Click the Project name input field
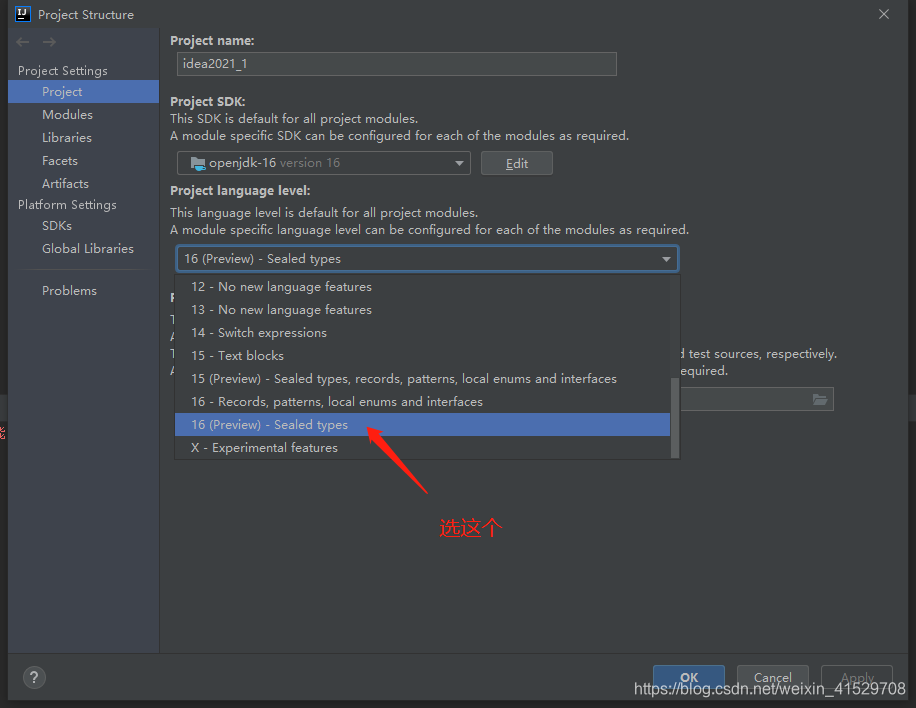Screen dimensions: 916x708 (x=397, y=64)
